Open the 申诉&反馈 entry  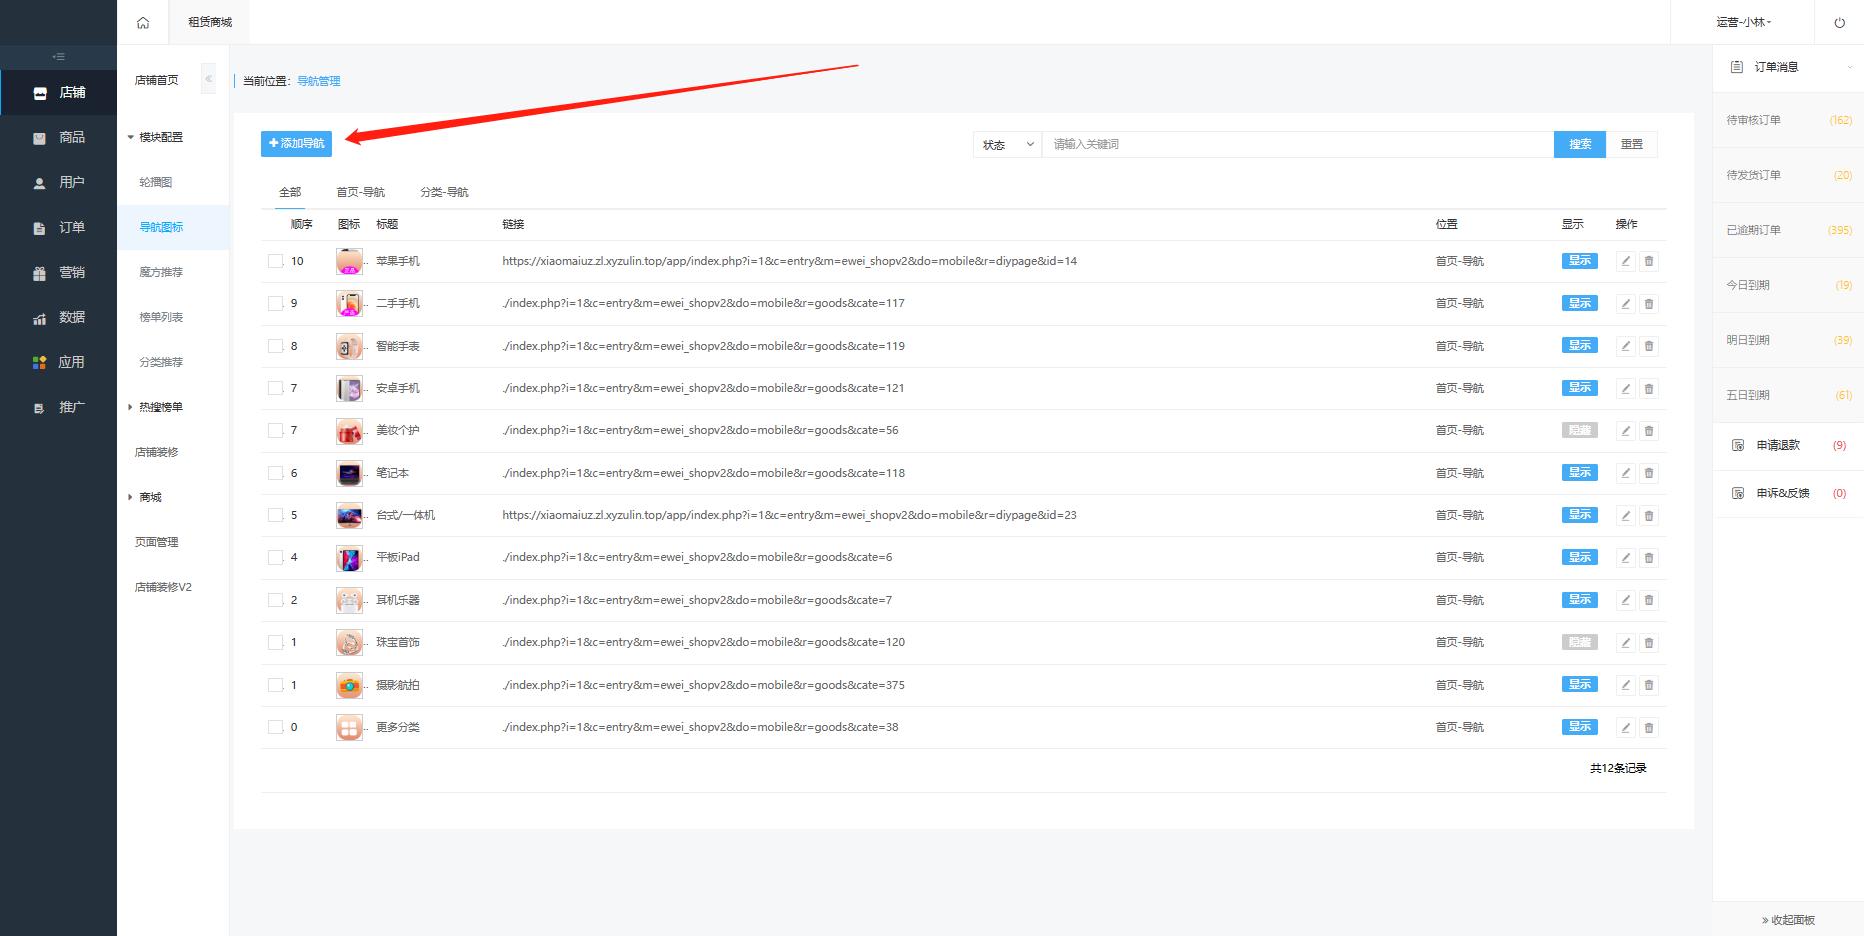[x=1788, y=493]
